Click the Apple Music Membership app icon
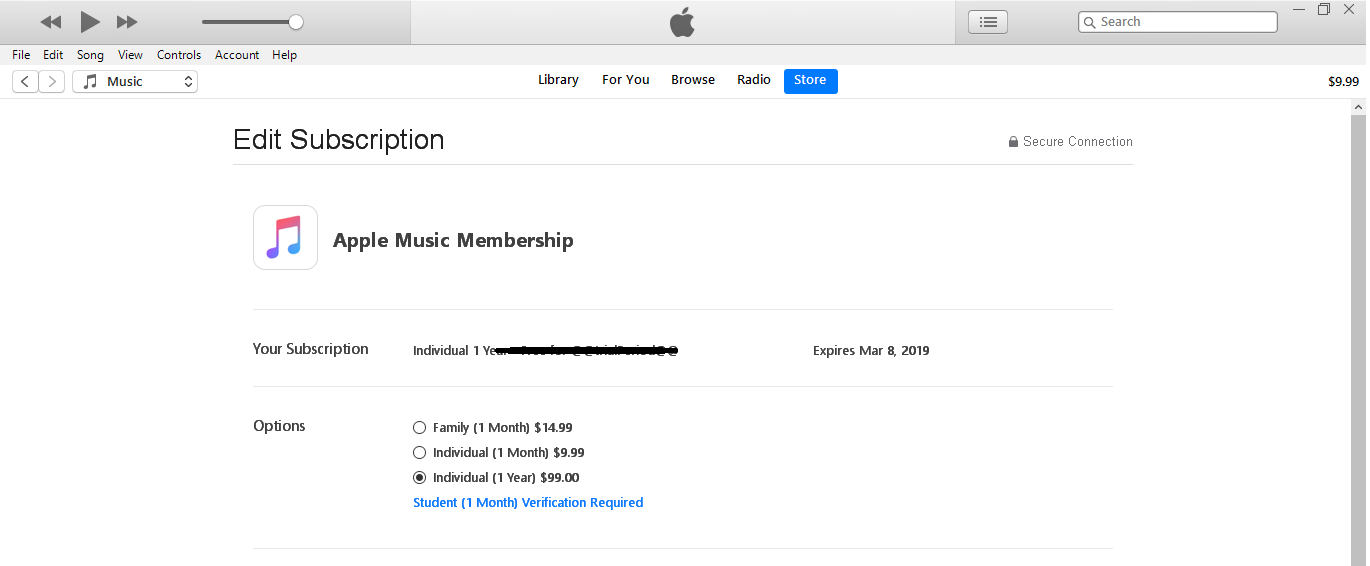The width and height of the screenshot is (1370, 566). point(285,238)
